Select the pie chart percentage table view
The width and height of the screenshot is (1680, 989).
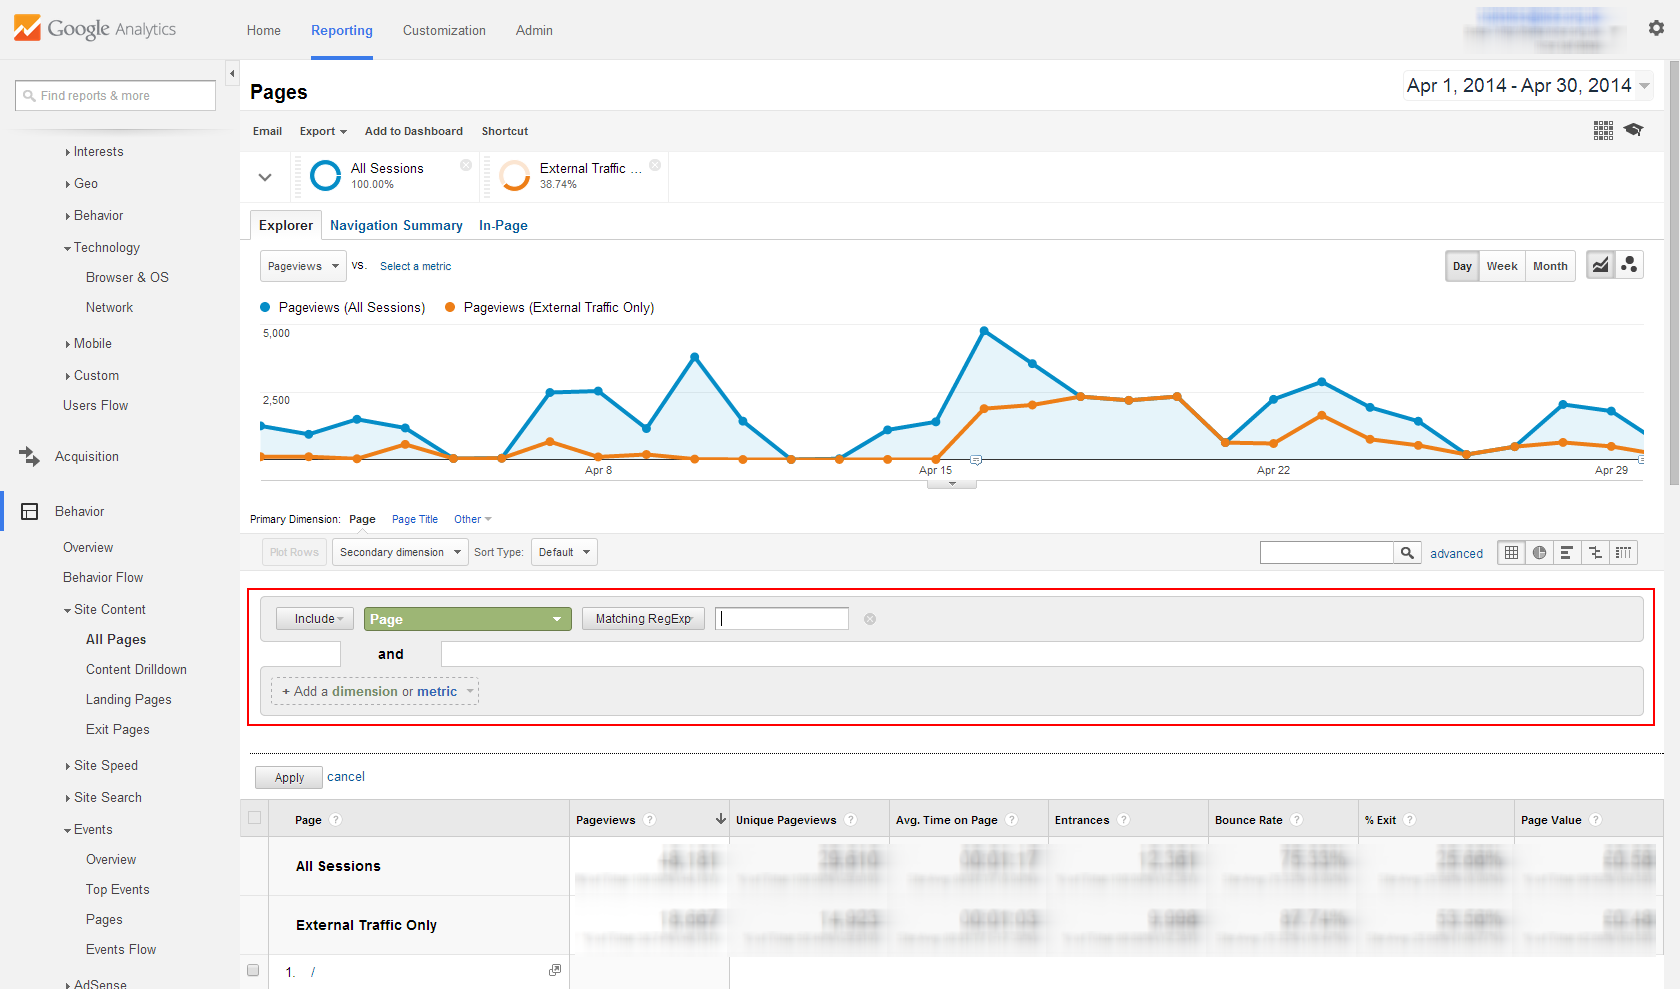tap(1539, 553)
